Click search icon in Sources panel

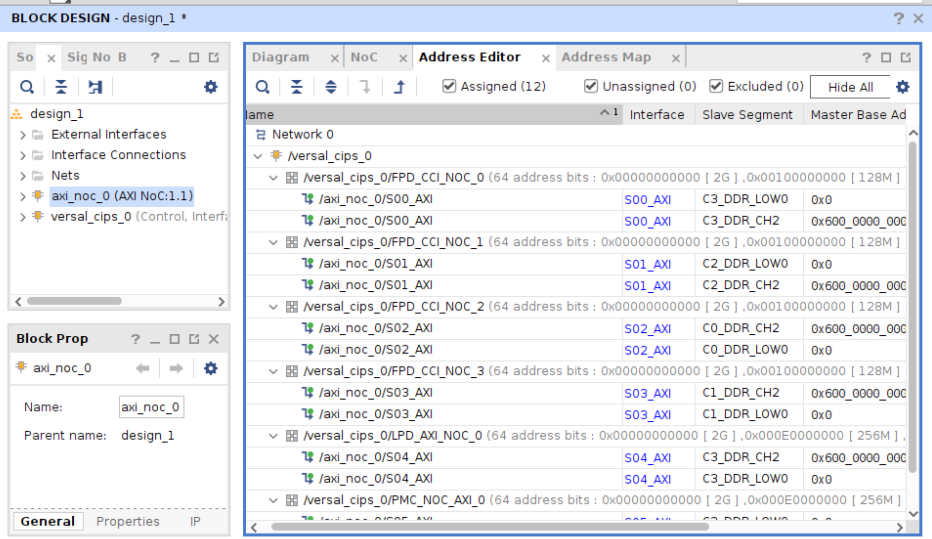pyautogui.click(x=27, y=87)
